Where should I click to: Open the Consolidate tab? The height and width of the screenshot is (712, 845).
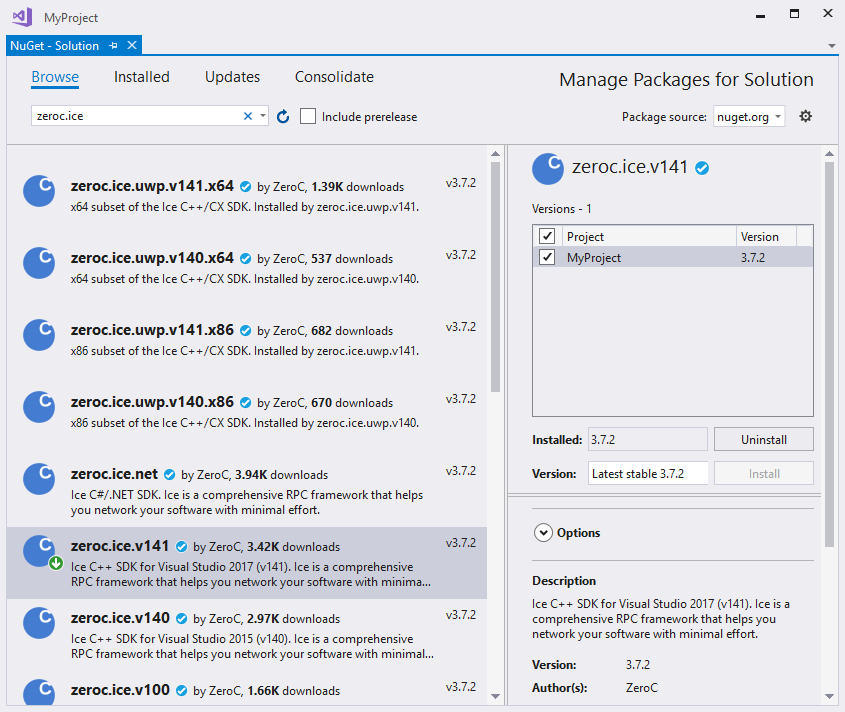[334, 77]
